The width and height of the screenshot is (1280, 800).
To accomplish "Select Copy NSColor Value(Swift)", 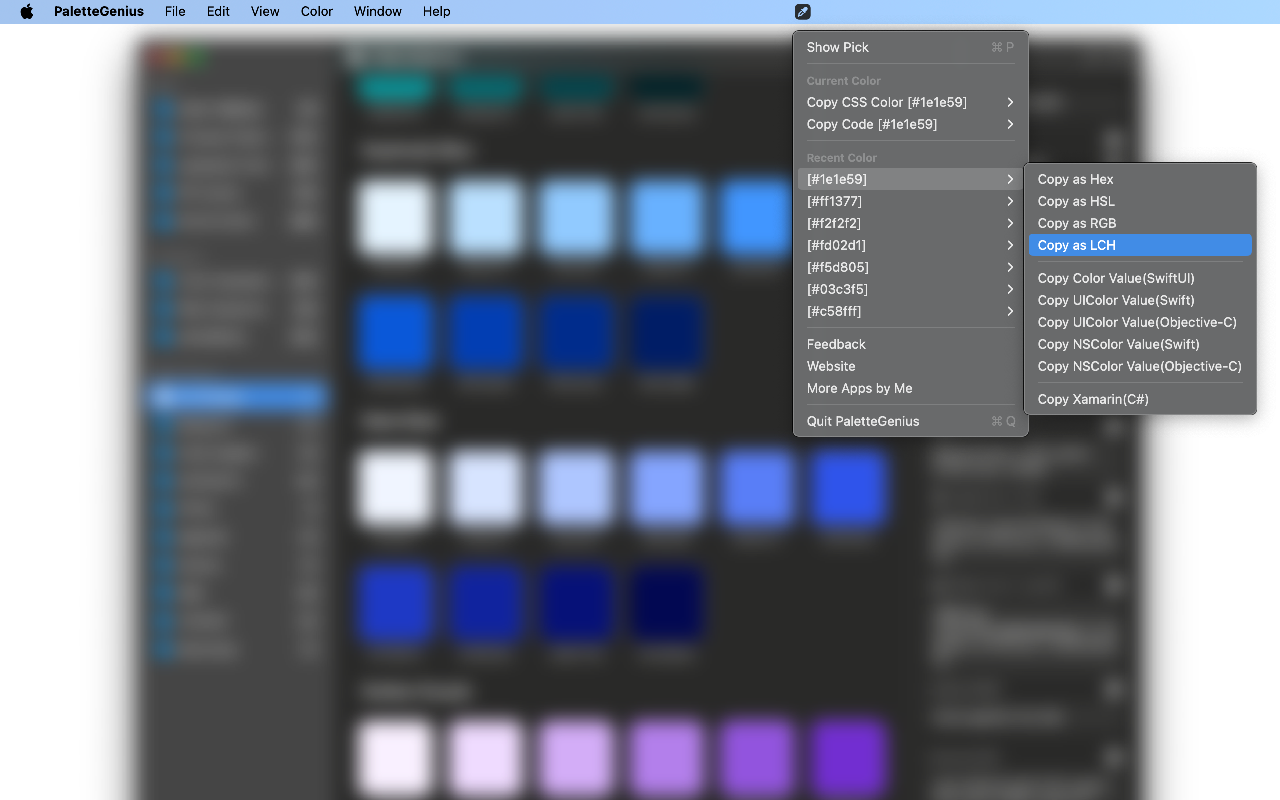I will tap(1140, 344).
